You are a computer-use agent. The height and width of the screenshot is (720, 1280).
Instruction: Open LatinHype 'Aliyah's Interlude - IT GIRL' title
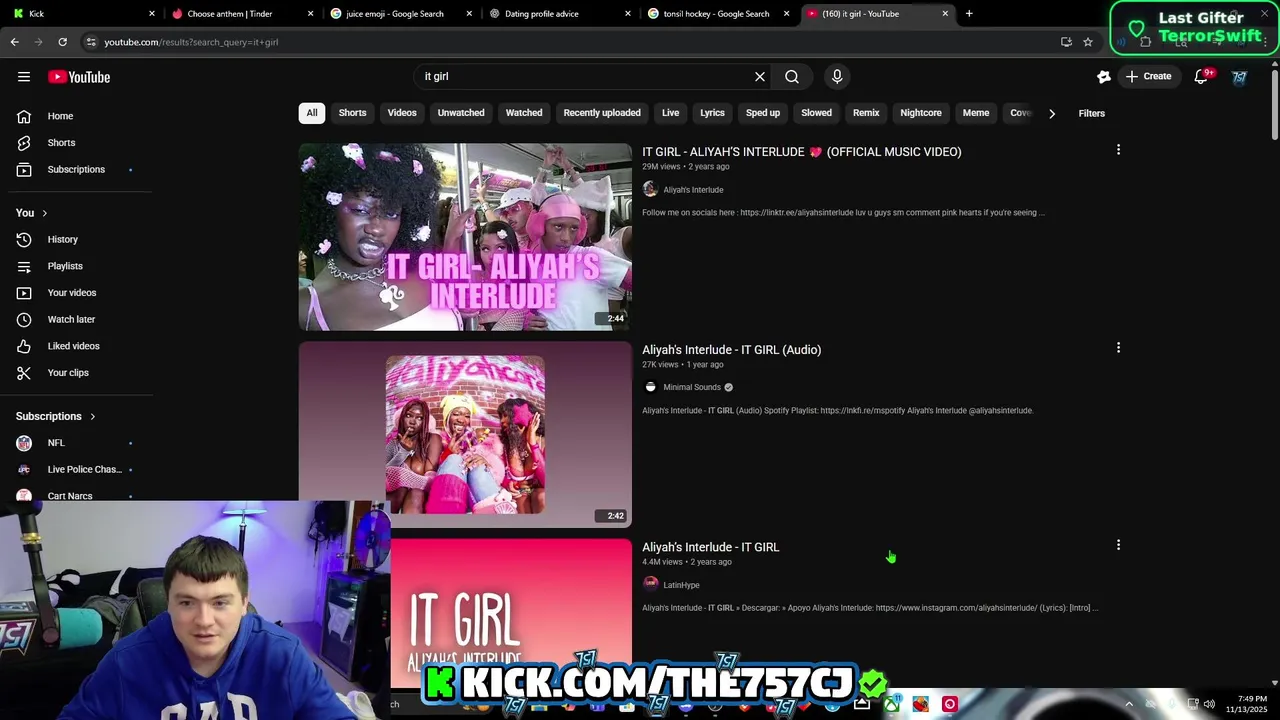(710, 547)
